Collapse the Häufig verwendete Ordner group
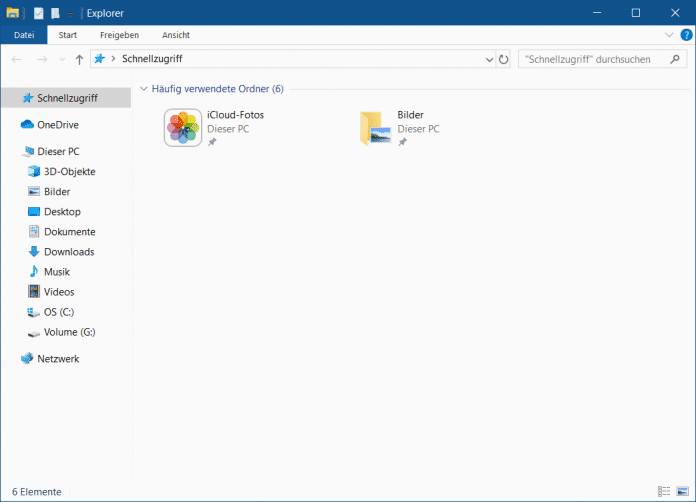This screenshot has width=696, height=502. (145, 89)
